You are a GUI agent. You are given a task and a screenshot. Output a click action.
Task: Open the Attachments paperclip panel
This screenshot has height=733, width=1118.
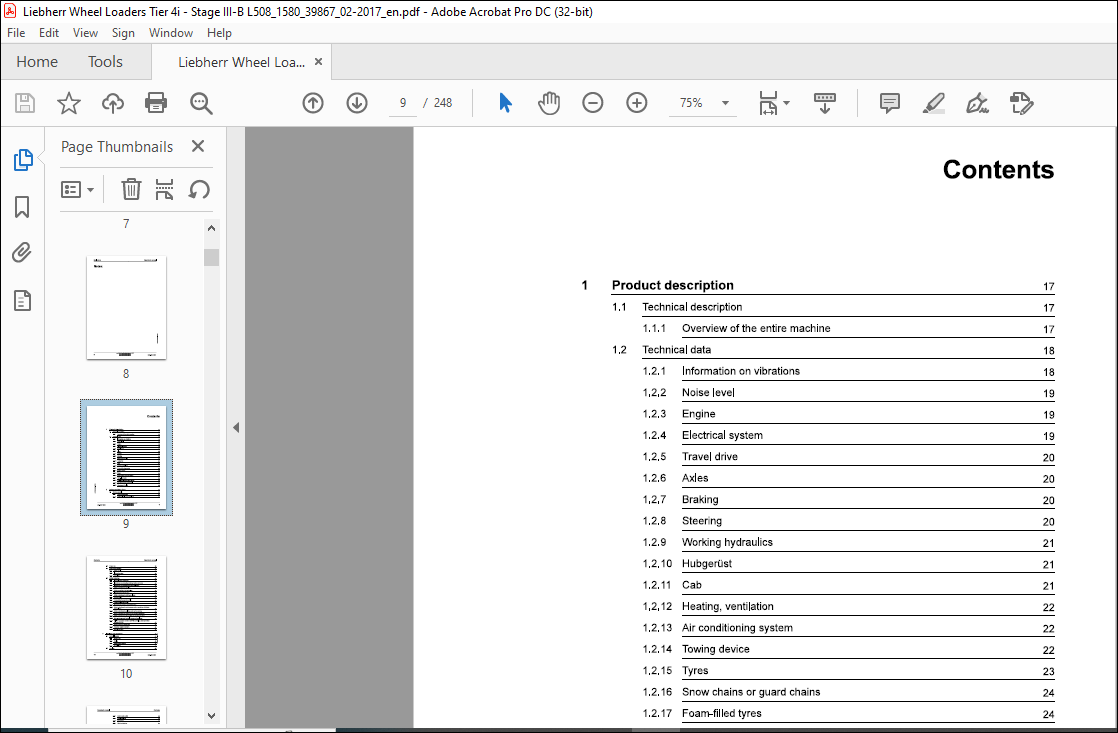(x=22, y=252)
